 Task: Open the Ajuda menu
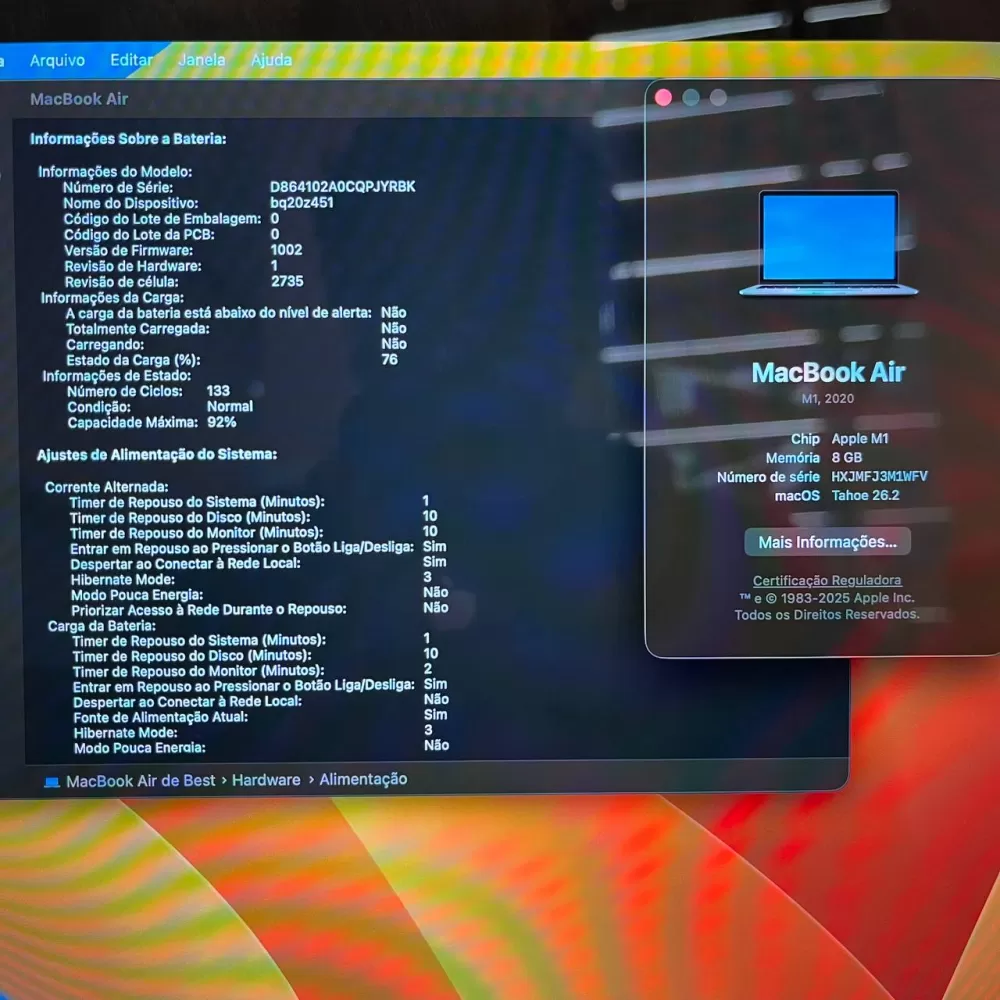coord(271,60)
